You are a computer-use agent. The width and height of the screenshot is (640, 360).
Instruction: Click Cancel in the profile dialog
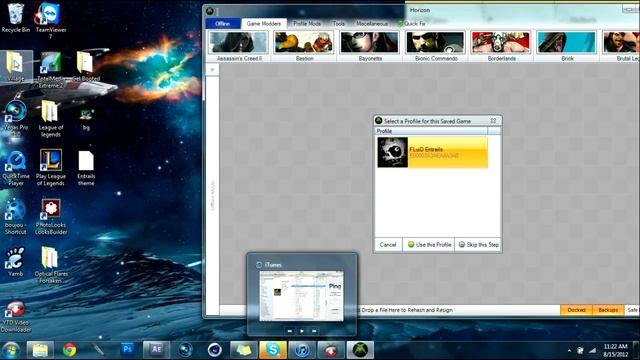pos(388,245)
